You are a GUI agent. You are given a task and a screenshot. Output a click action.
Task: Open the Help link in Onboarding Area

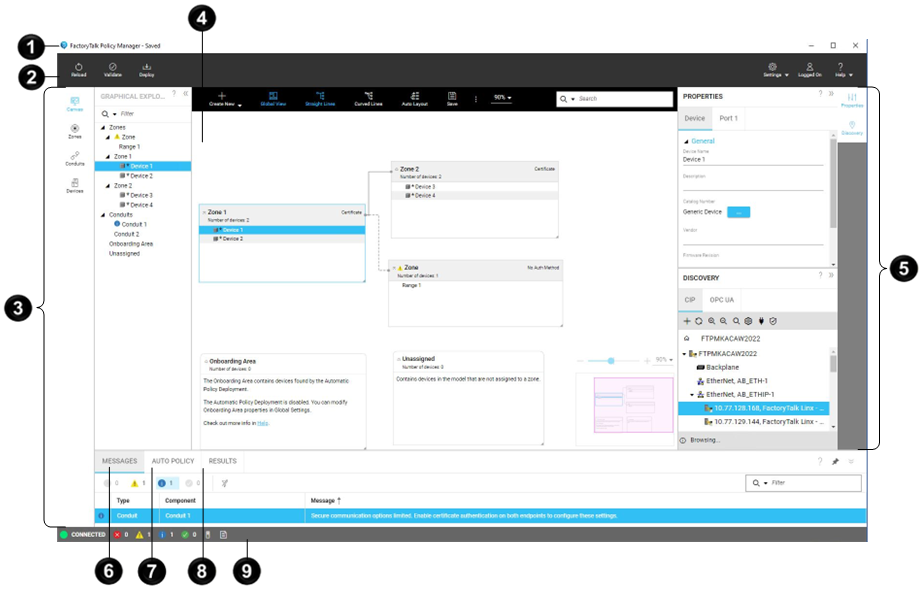262,423
